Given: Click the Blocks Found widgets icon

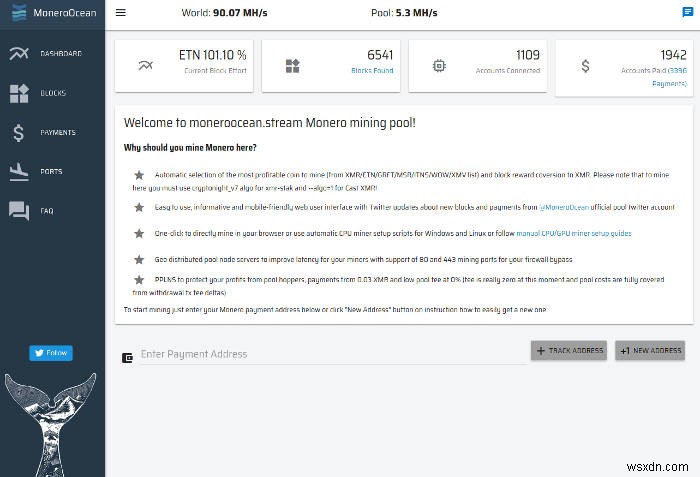Looking at the screenshot, I should coord(292,66).
